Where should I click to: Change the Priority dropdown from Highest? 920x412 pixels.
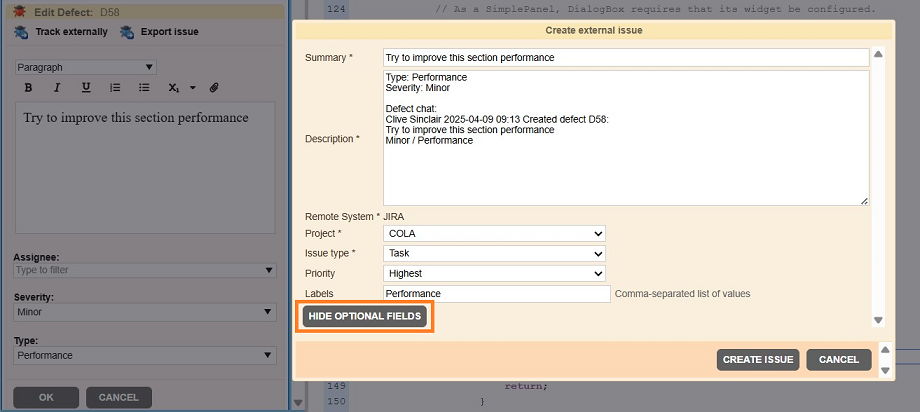coord(494,273)
